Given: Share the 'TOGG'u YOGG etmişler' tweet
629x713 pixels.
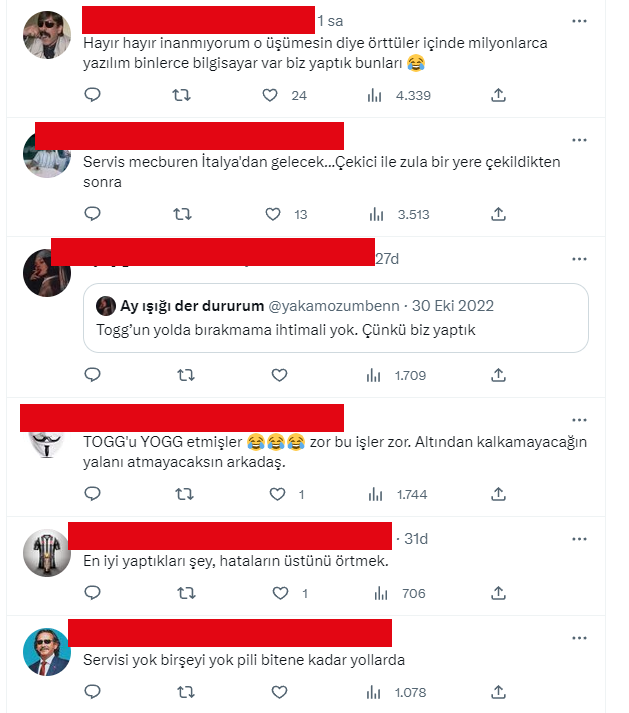Looking at the screenshot, I should click(x=498, y=494).
